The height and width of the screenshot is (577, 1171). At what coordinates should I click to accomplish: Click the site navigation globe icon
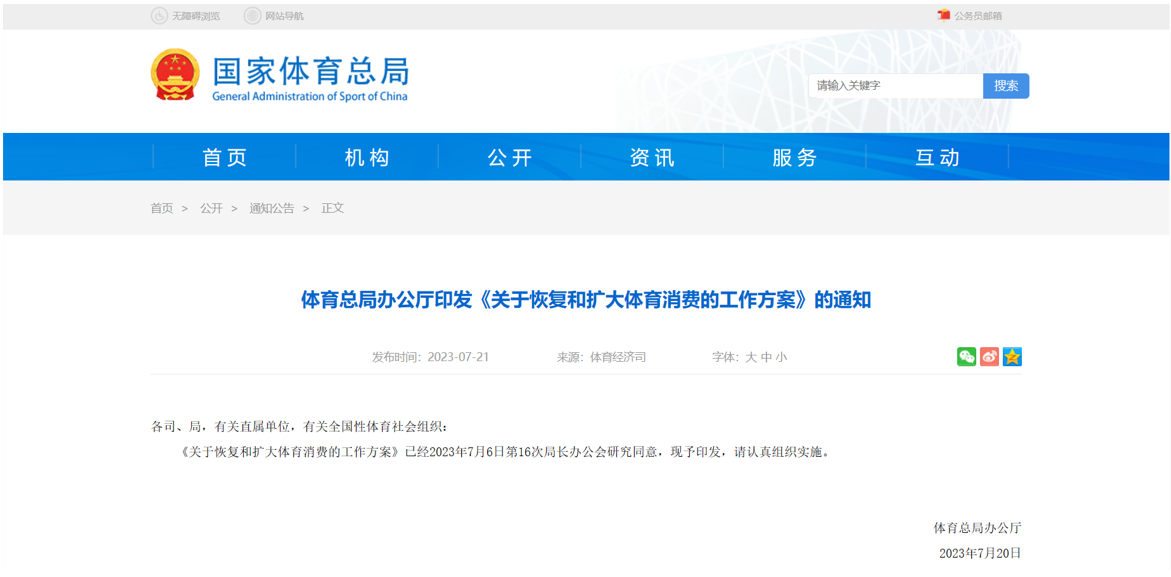tap(252, 16)
